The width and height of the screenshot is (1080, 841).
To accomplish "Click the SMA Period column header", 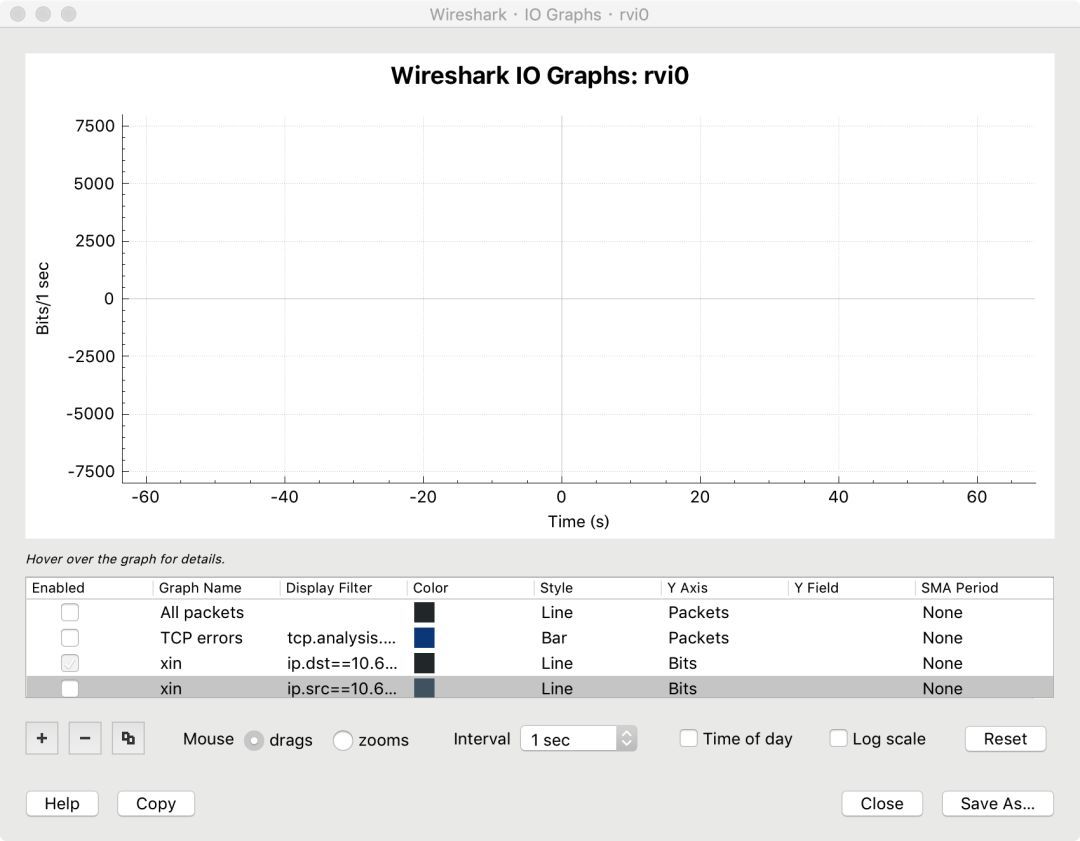I will [959, 588].
